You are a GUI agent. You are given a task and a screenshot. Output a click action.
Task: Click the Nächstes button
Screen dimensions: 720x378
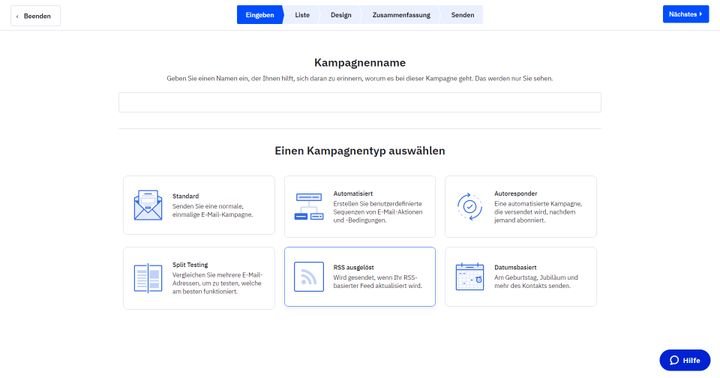[x=686, y=14]
